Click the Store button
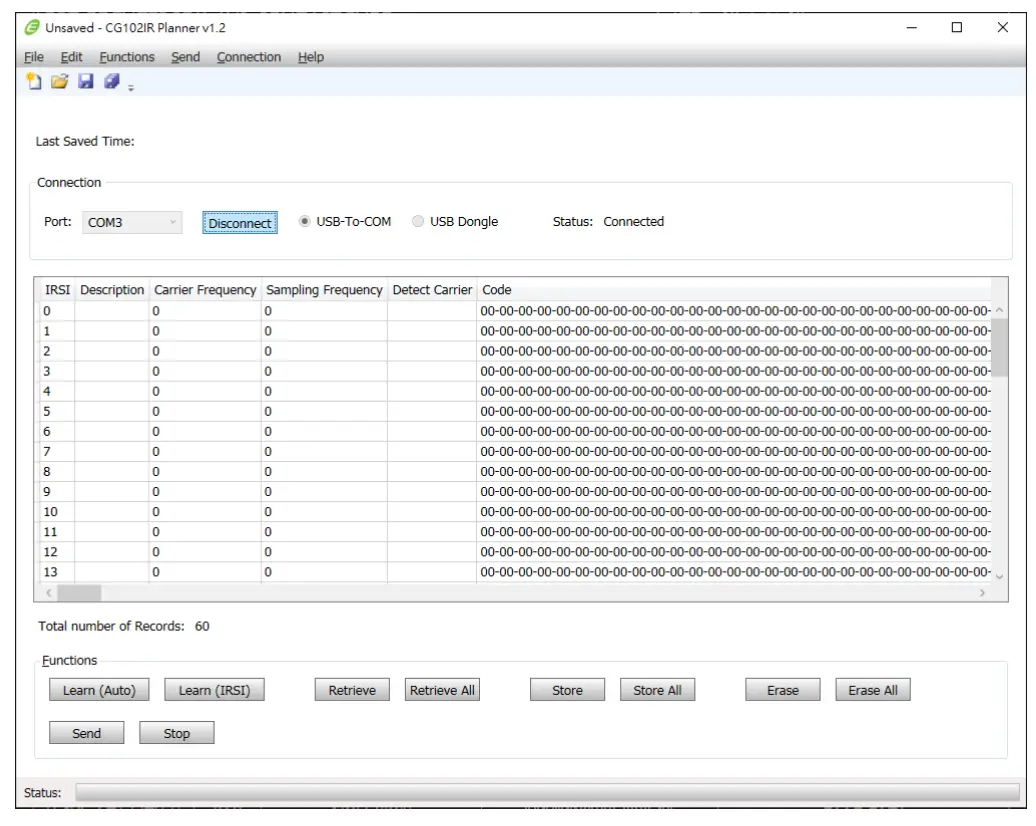The image size is (1036, 826). point(568,690)
